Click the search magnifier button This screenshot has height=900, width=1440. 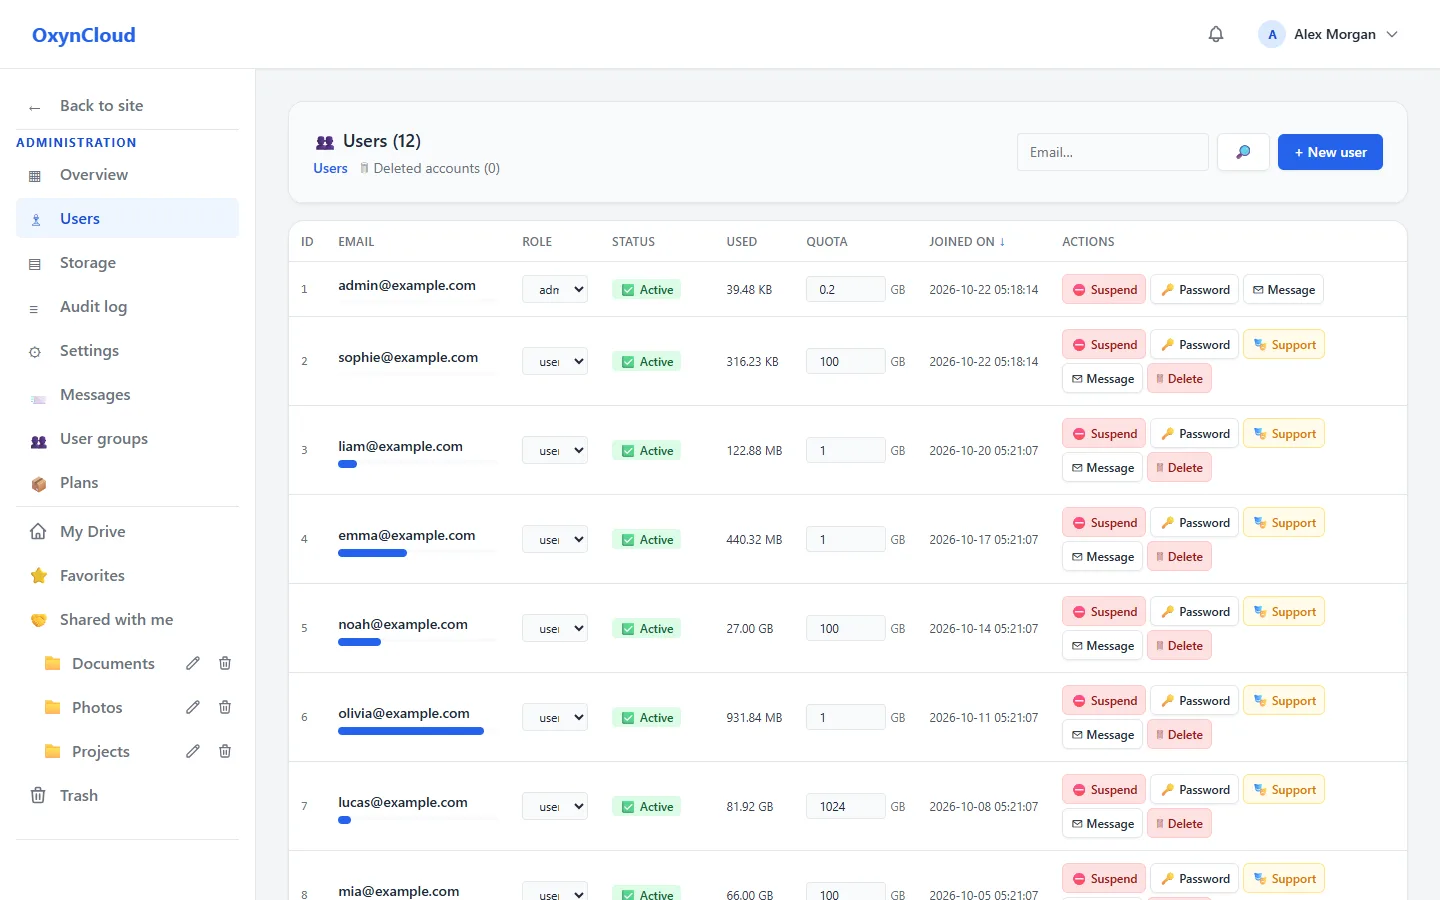pos(1243,152)
